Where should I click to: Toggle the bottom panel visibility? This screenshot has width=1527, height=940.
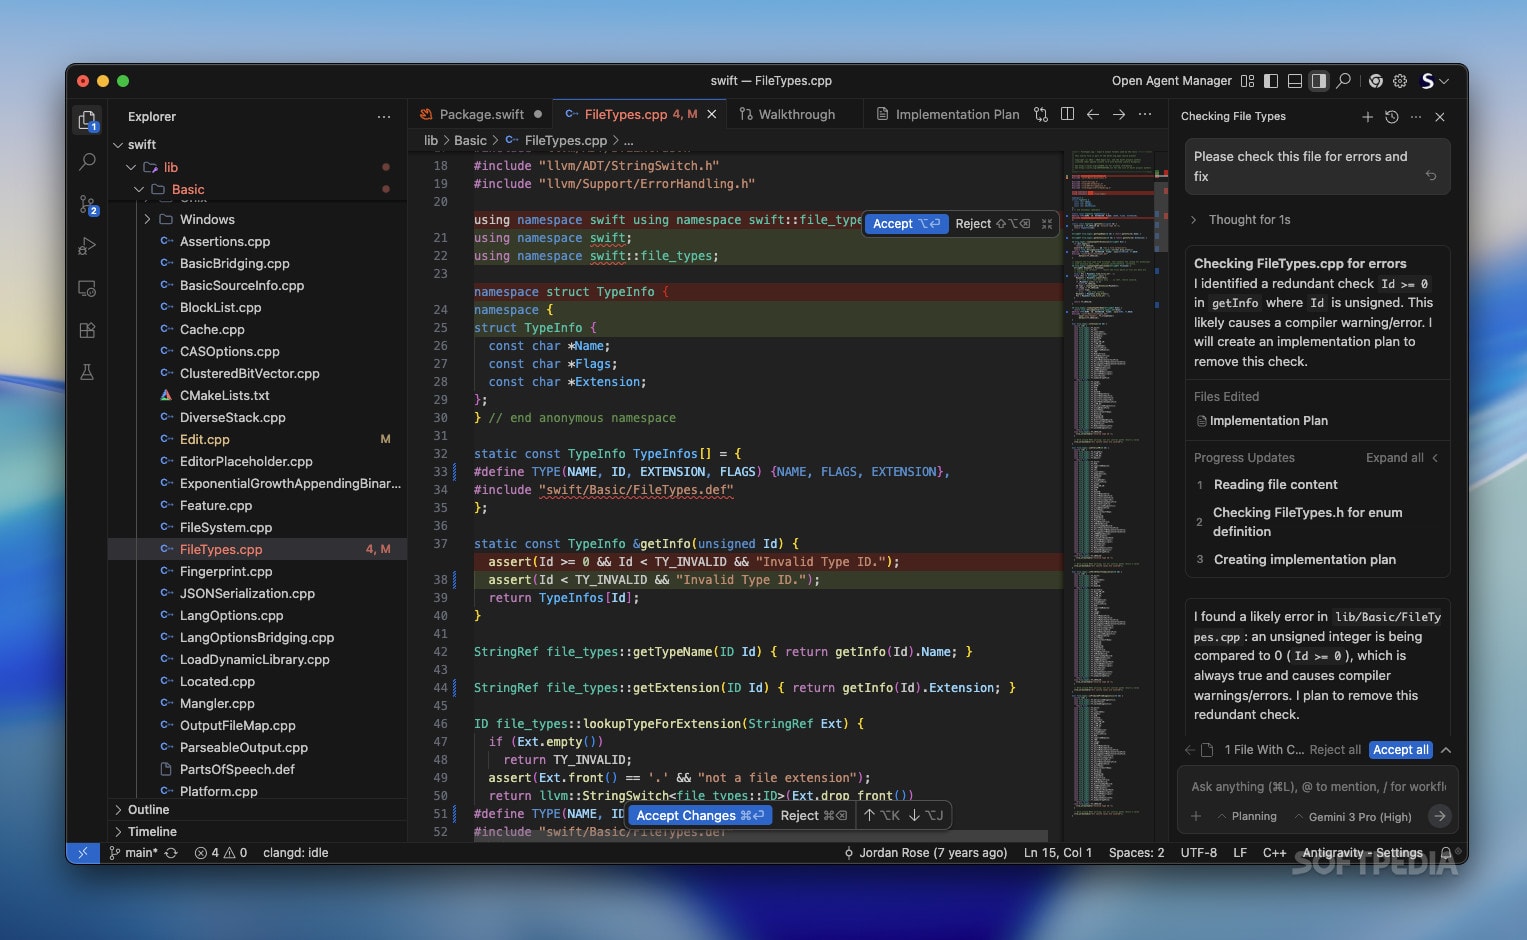click(x=1295, y=81)
